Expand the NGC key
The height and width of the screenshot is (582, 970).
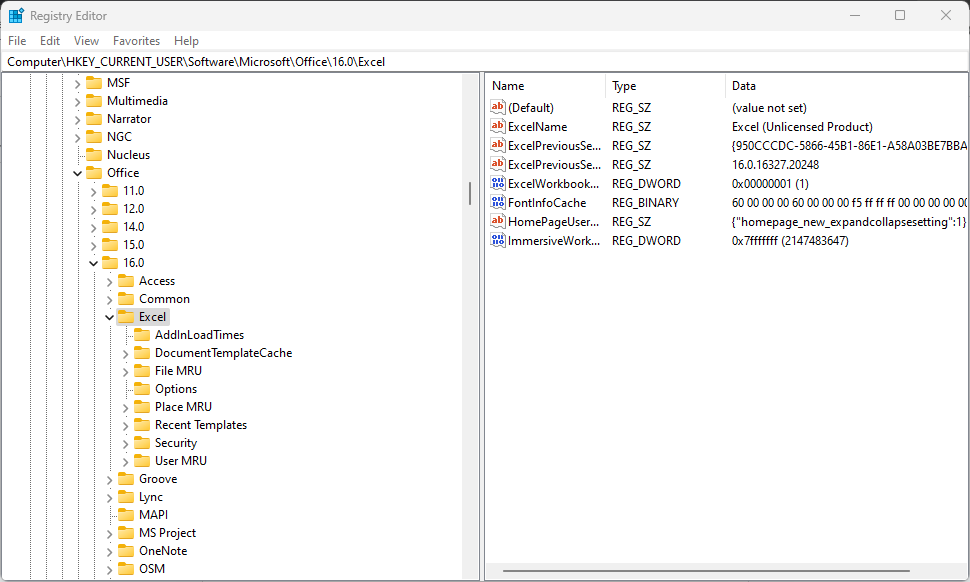[x=77, y=137]
